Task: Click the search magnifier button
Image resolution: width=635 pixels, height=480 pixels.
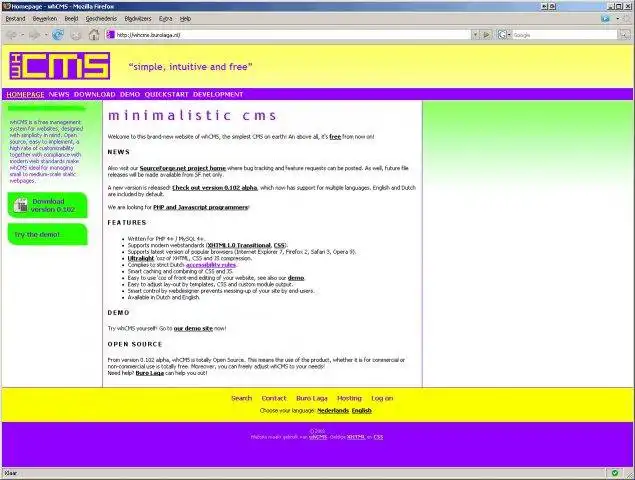Action: [x=624, y=35]
